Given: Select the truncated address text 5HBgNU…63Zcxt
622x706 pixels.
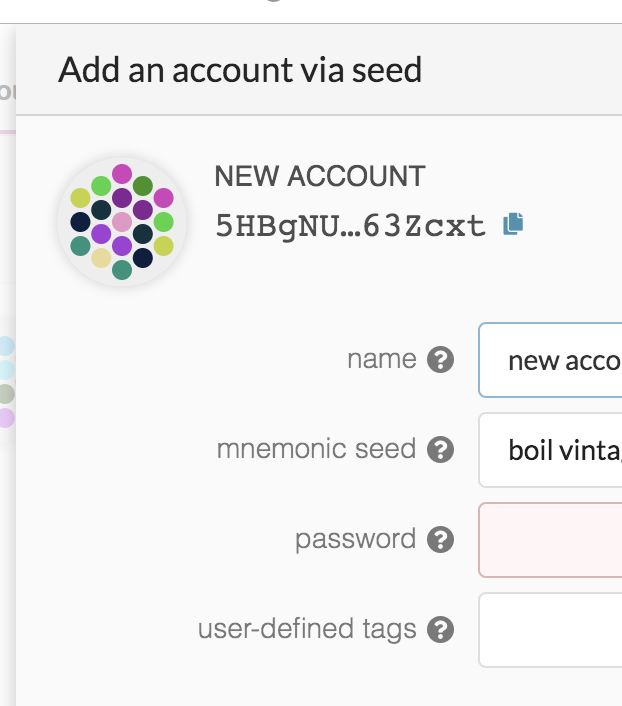Looking at the screenshot, I should (350, 226).
